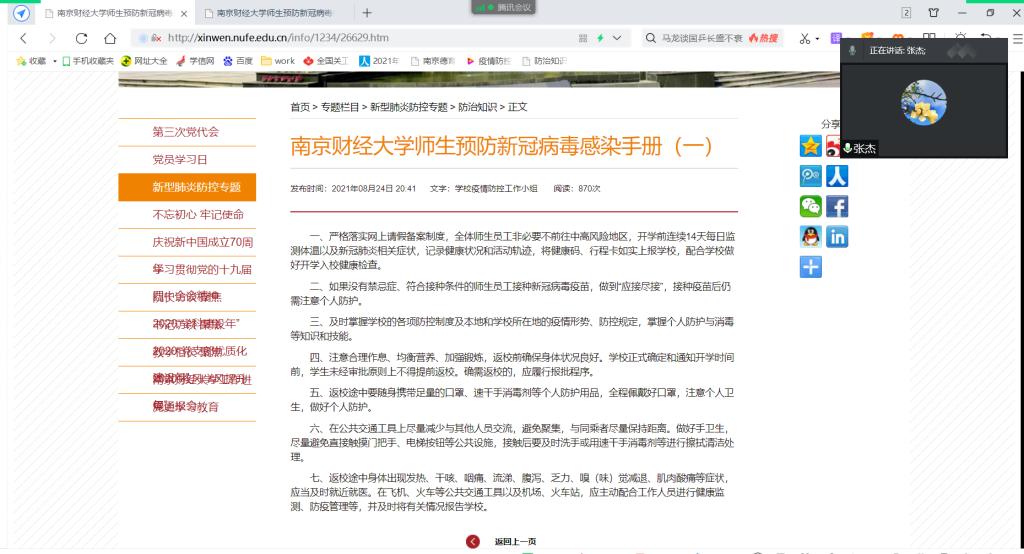Click 返回上一页 back link
This screenshot has height=554, width=1024.
(515, 541)
